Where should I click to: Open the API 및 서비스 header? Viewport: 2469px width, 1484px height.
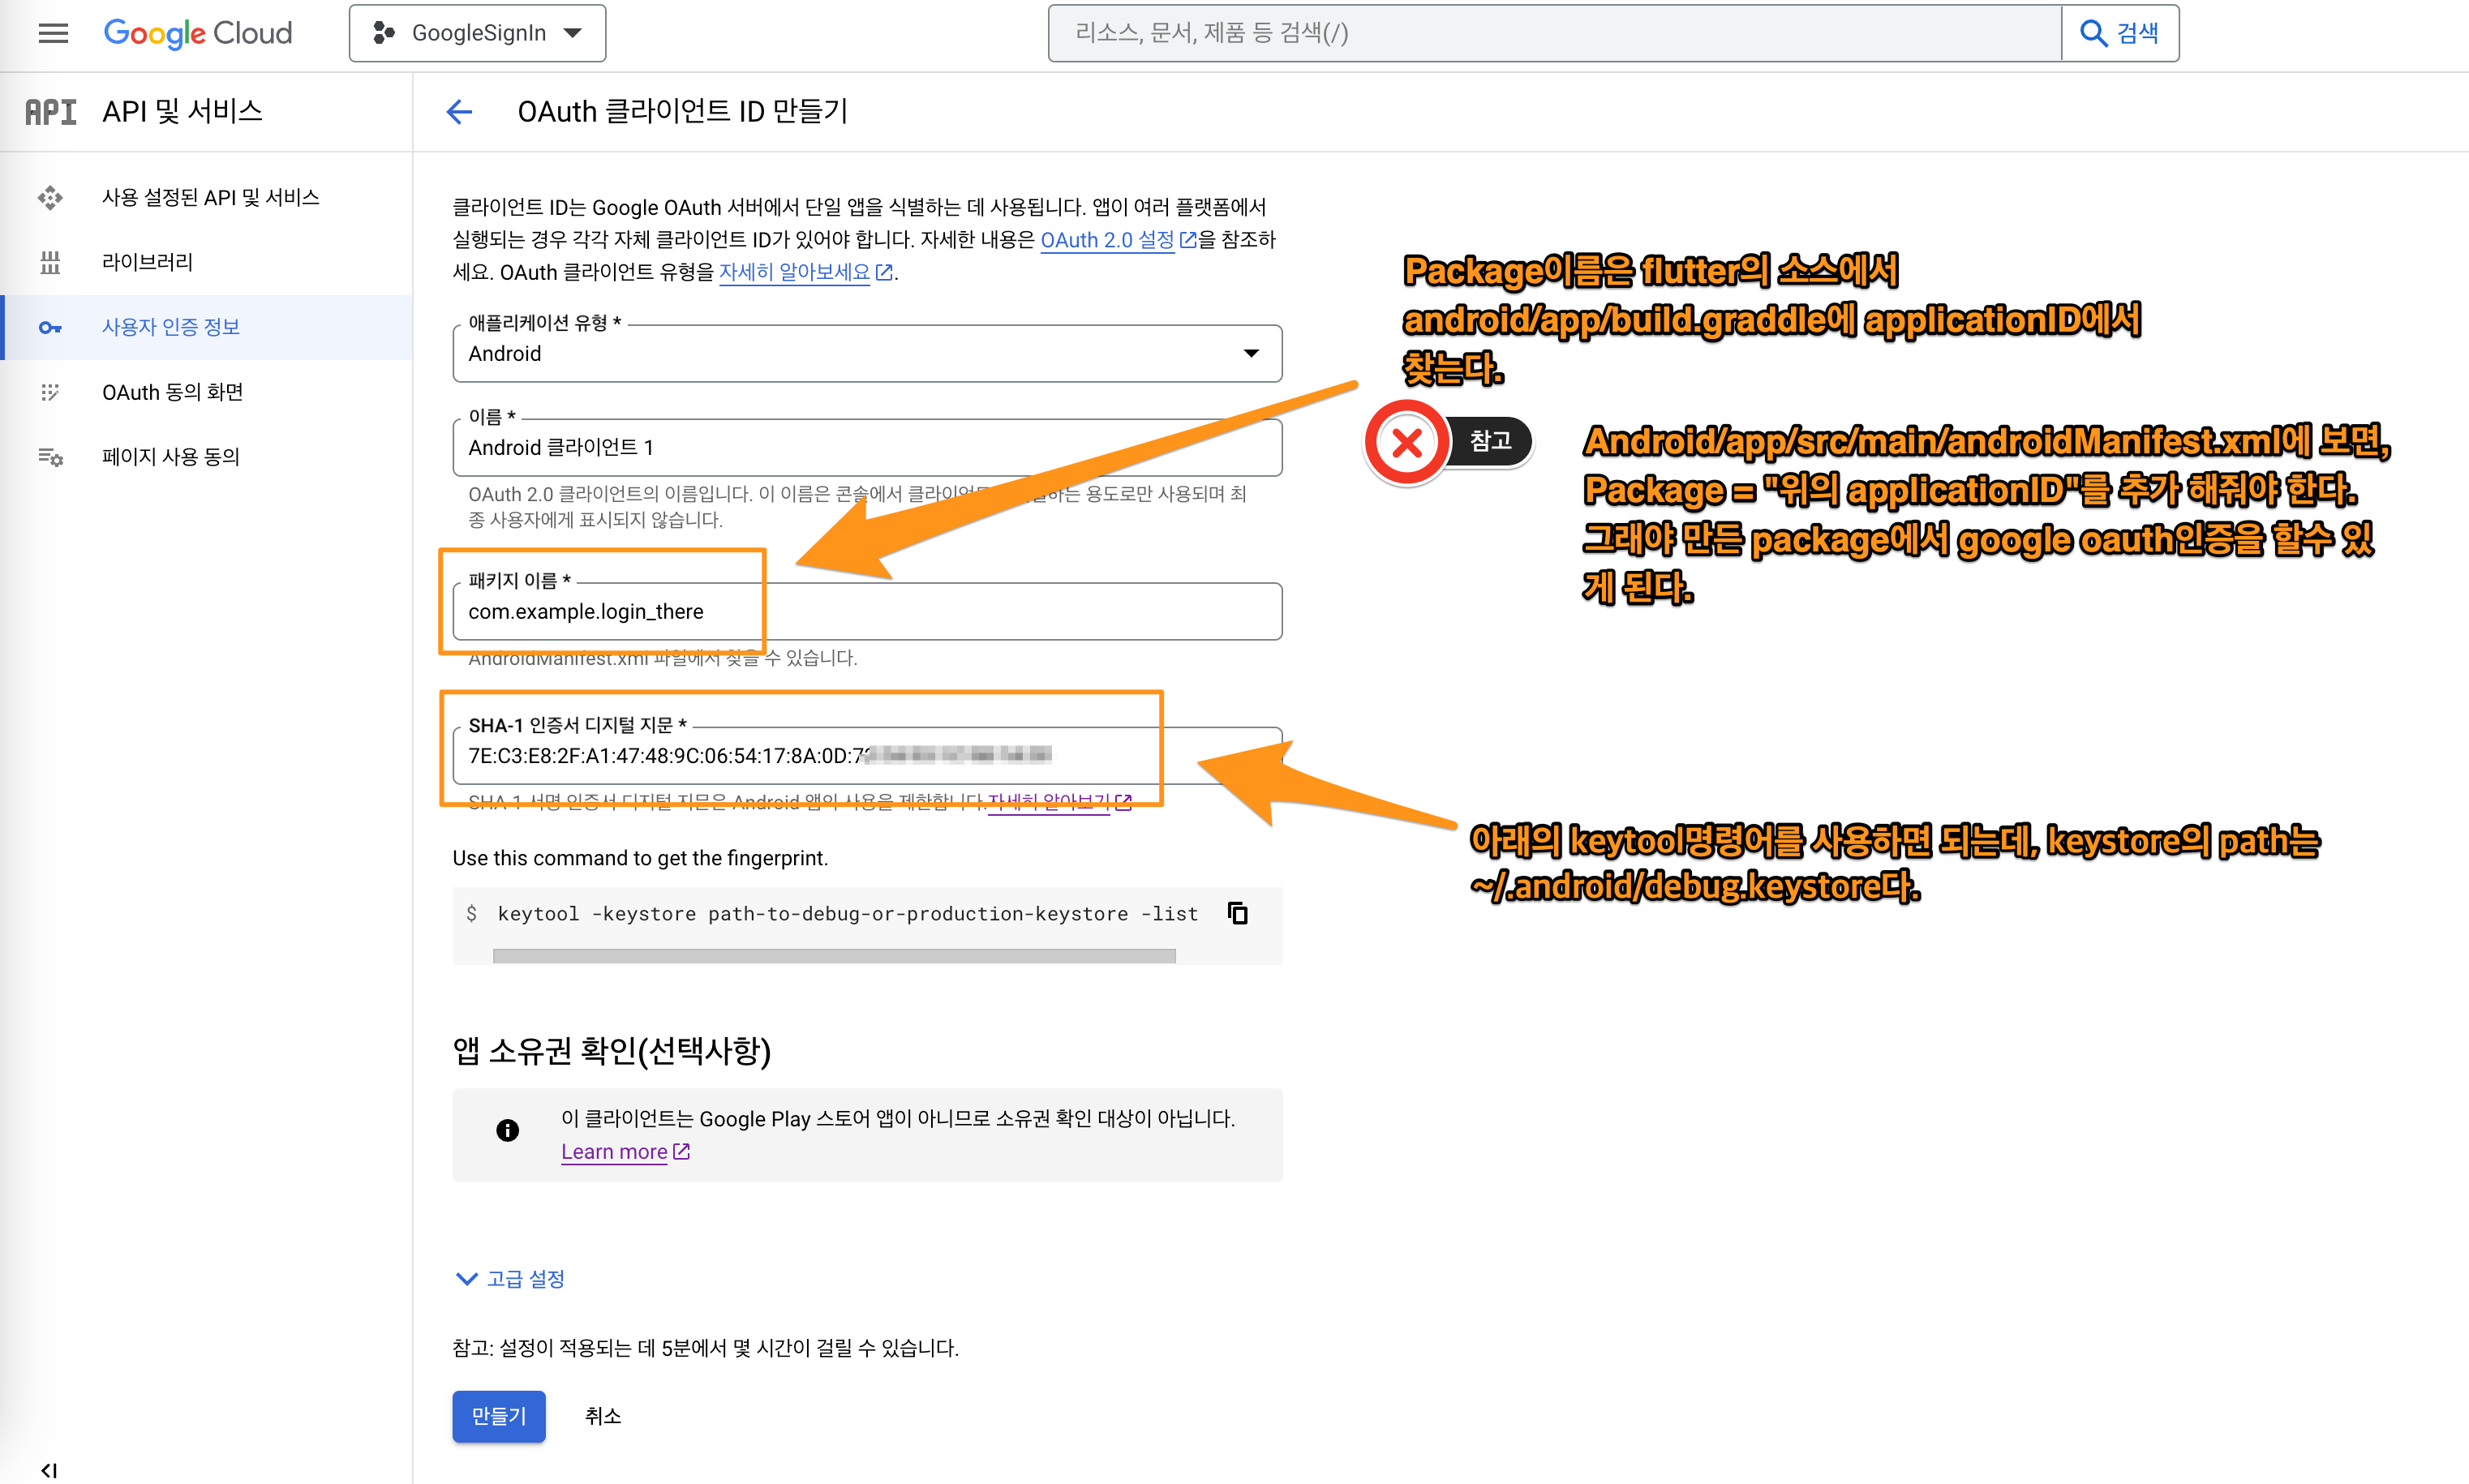tap(181, 111)
